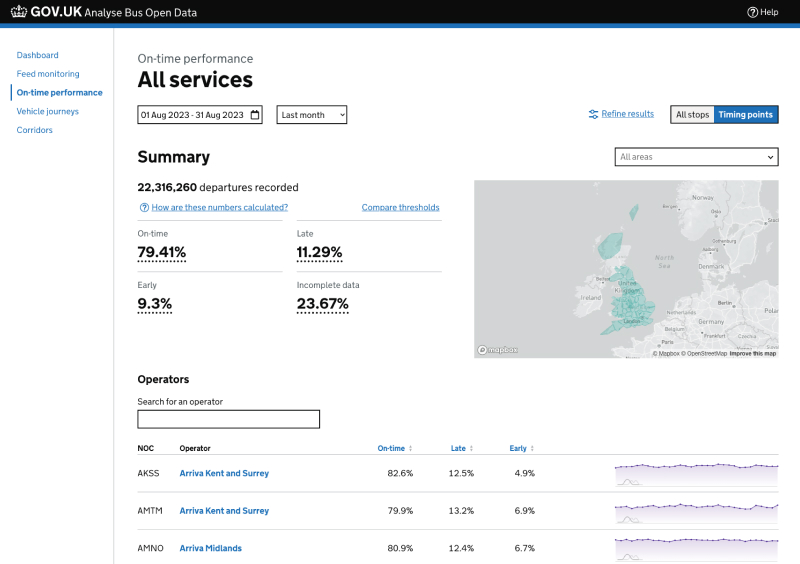Image resolution: width=800 pixels, height=564 pixels.
Task: Go to Dashboard in the sidebar
Action: [x=37, y=55]
